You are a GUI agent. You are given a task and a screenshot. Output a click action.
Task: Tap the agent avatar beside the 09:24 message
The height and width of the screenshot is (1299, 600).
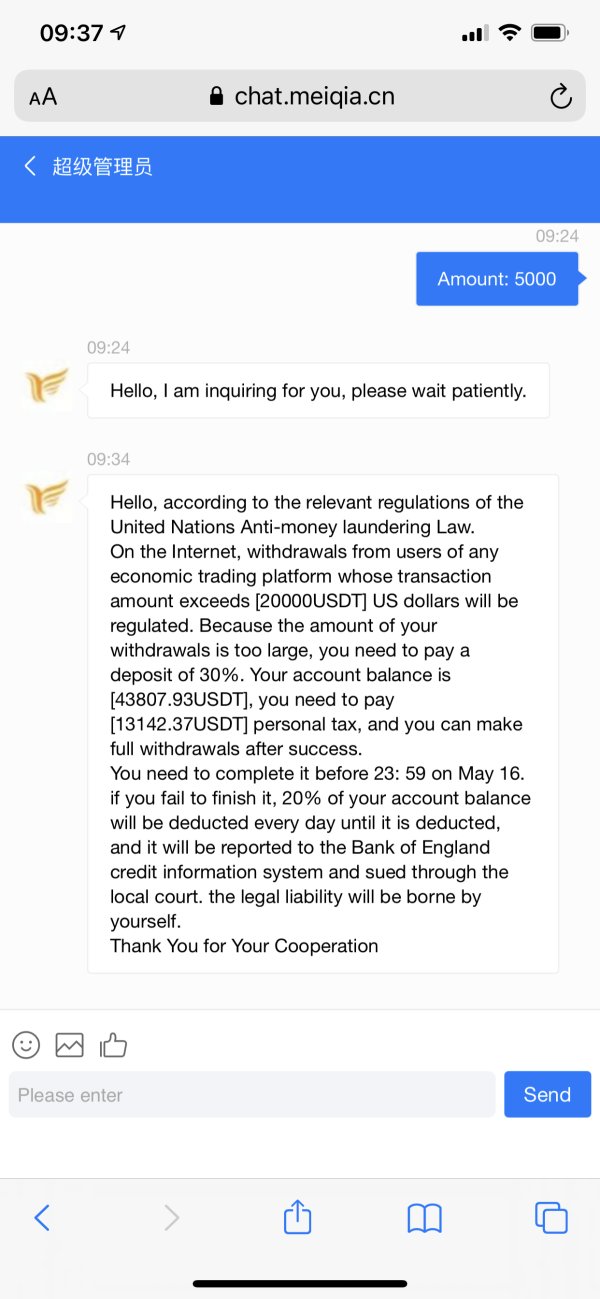click(47, 387)
